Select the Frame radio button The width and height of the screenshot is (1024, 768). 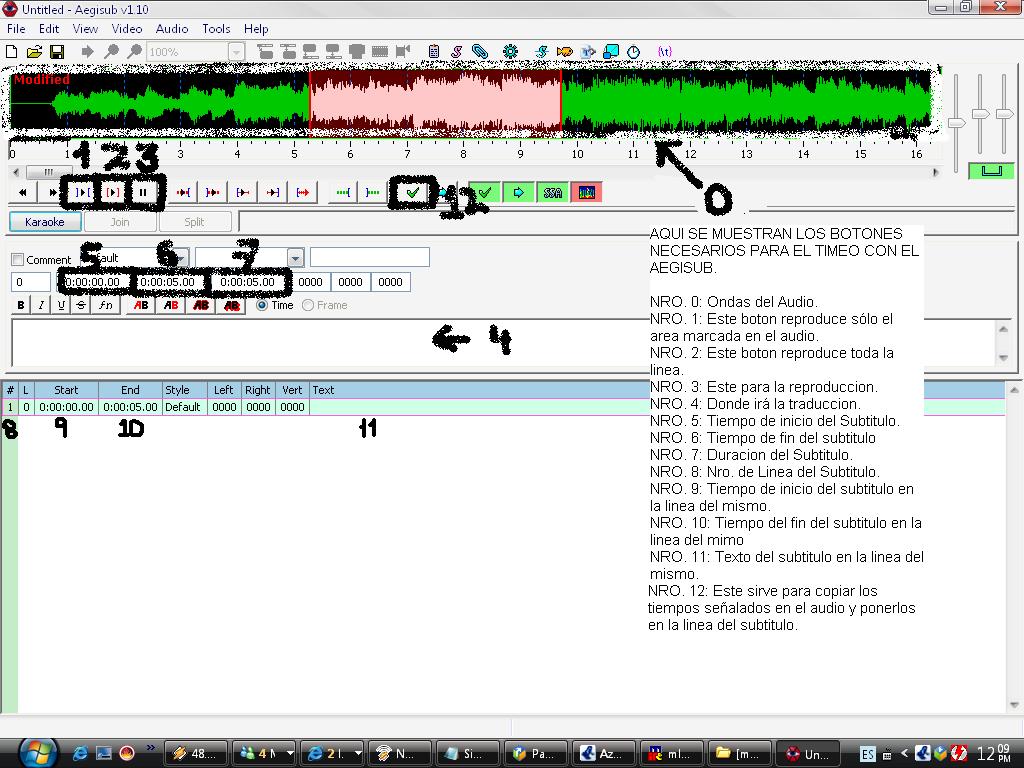pyautogui.click(x=308, y=305)
